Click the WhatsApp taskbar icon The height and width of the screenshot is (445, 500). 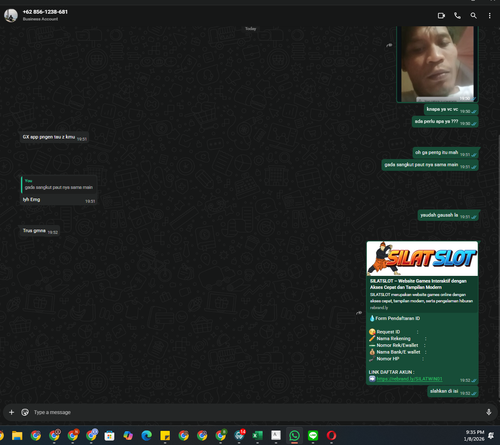click(x=294, y=435)
